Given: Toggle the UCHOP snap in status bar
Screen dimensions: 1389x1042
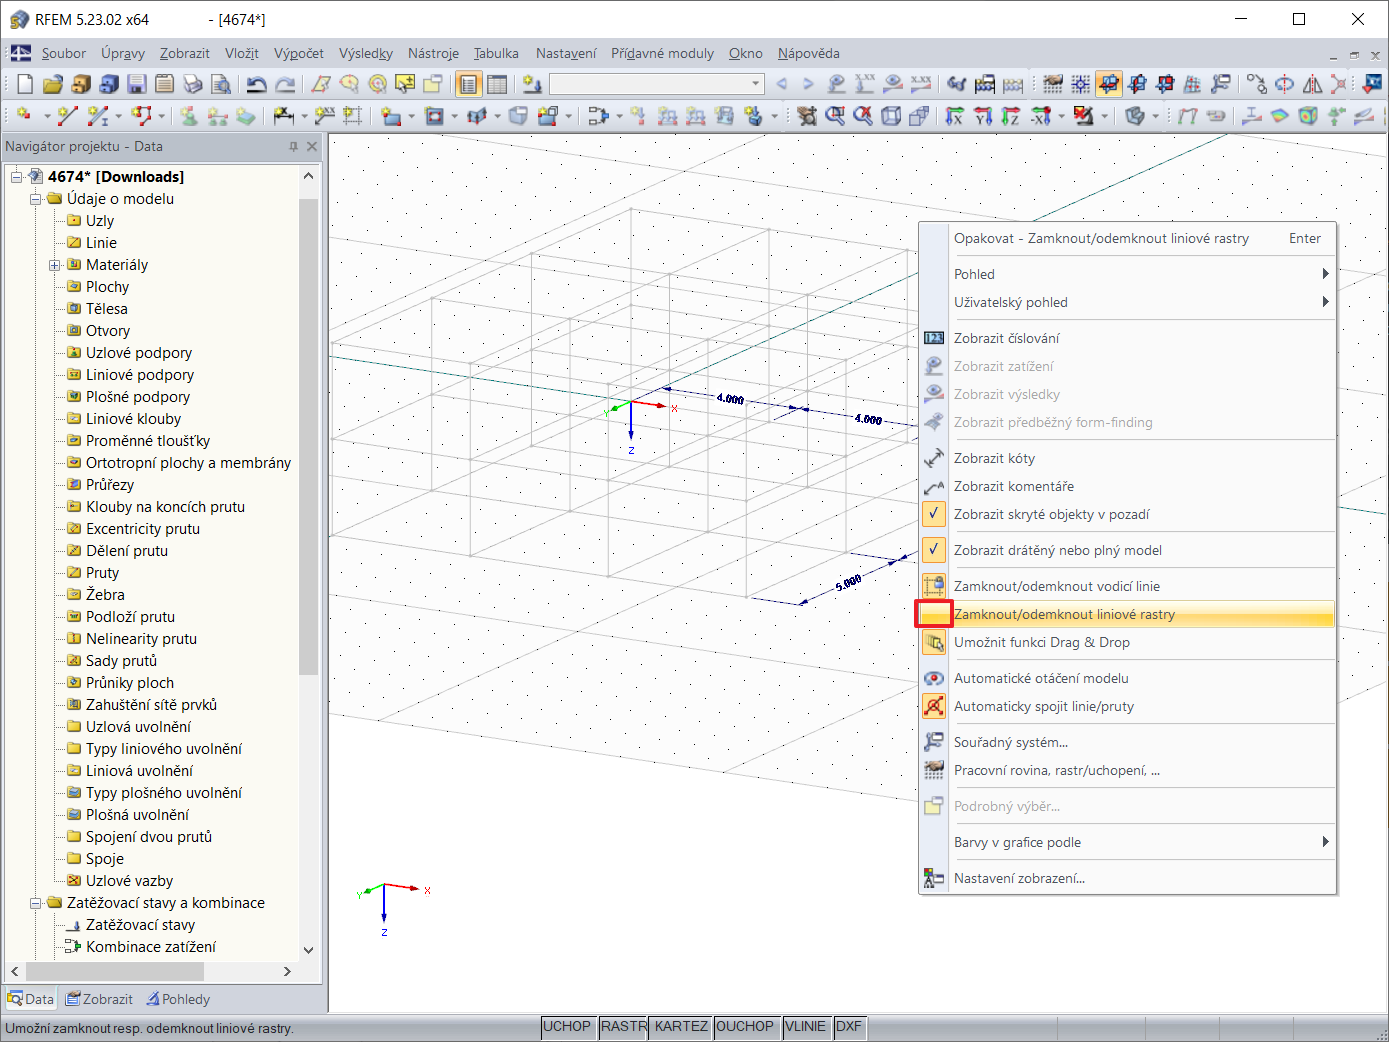Looking at the screenshot, I should click(x=566, y=1026).
